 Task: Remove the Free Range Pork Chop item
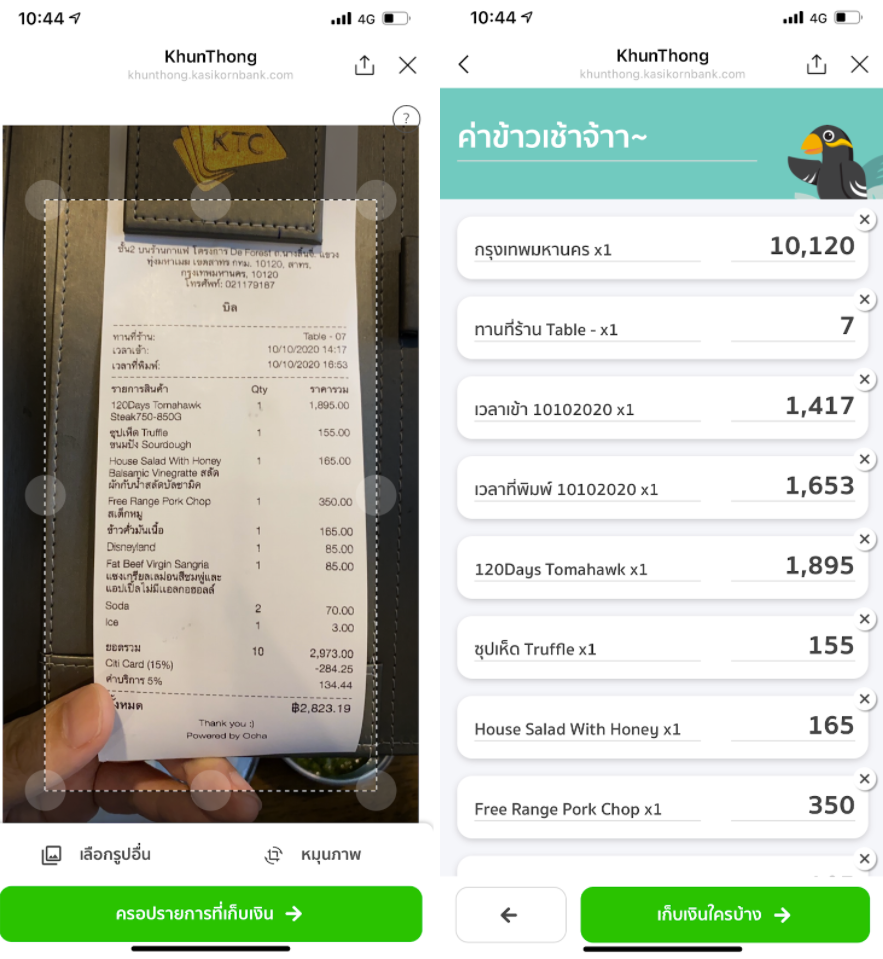(865, 779)
